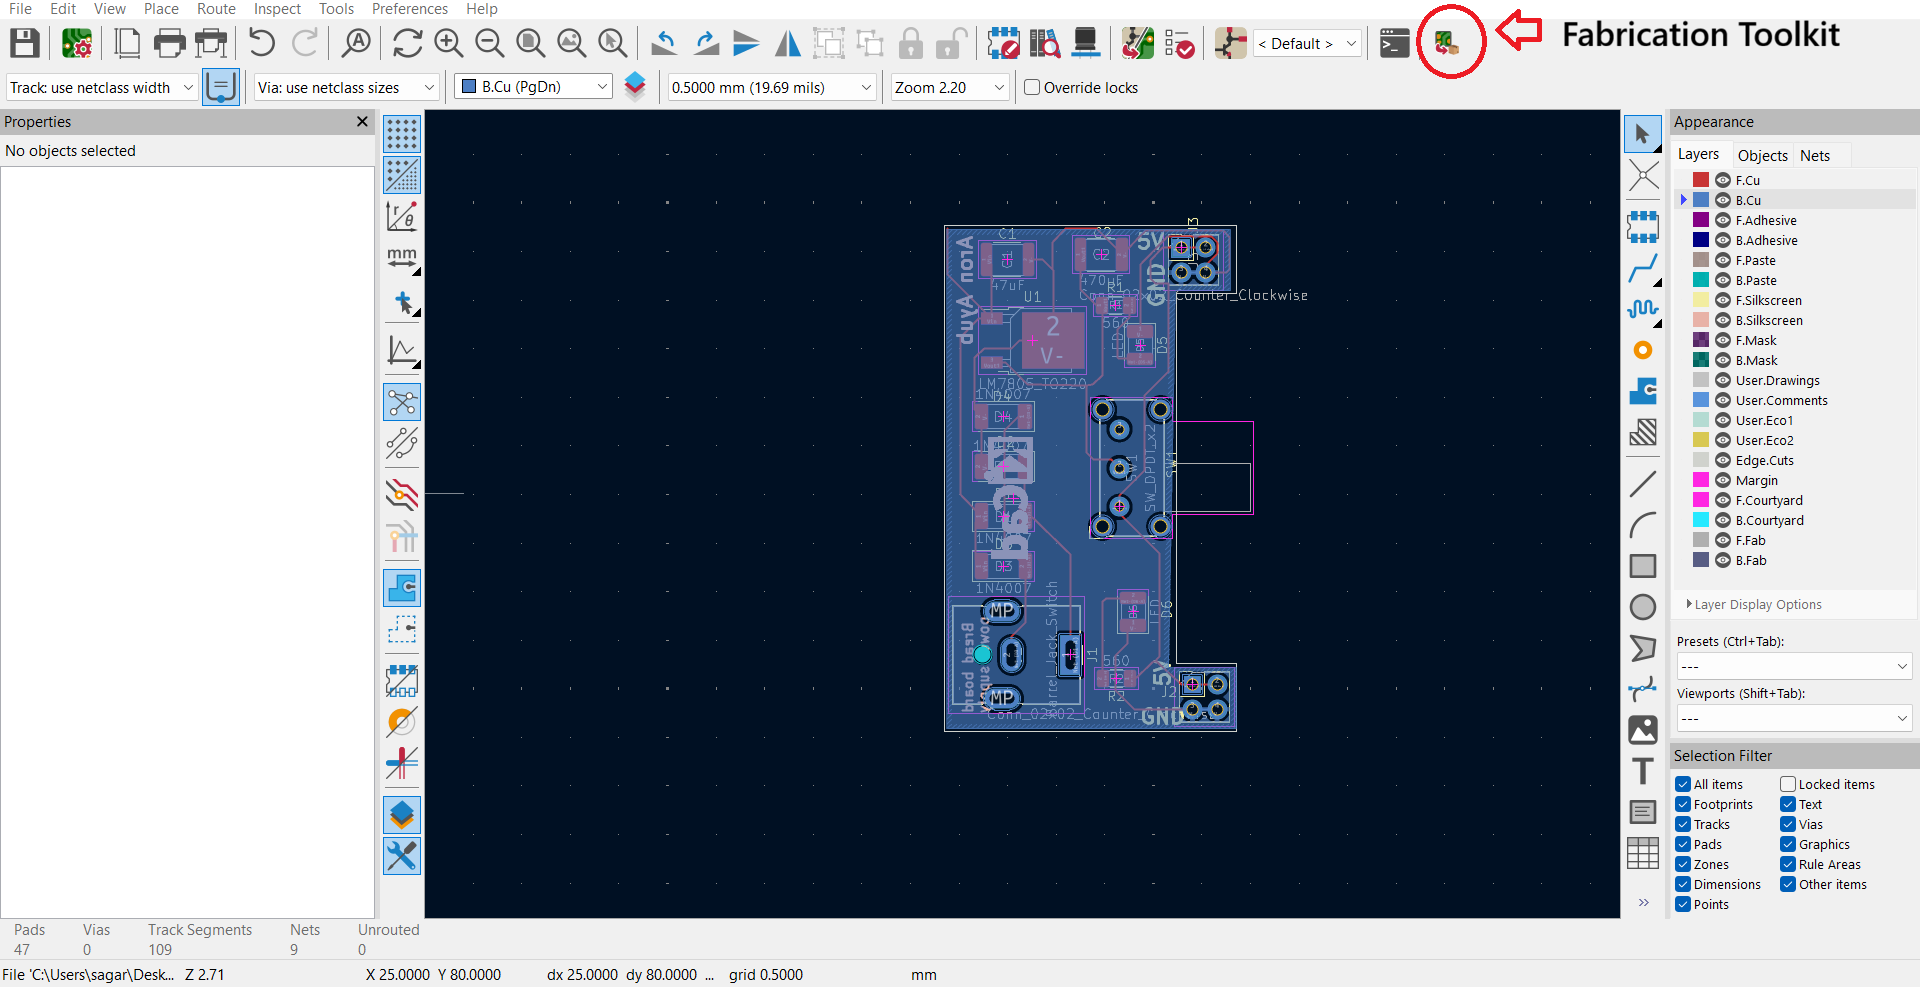The width and height of the screenshot is (1920, 987).
Task: Open the Place menu
Action: pos(161,9)
